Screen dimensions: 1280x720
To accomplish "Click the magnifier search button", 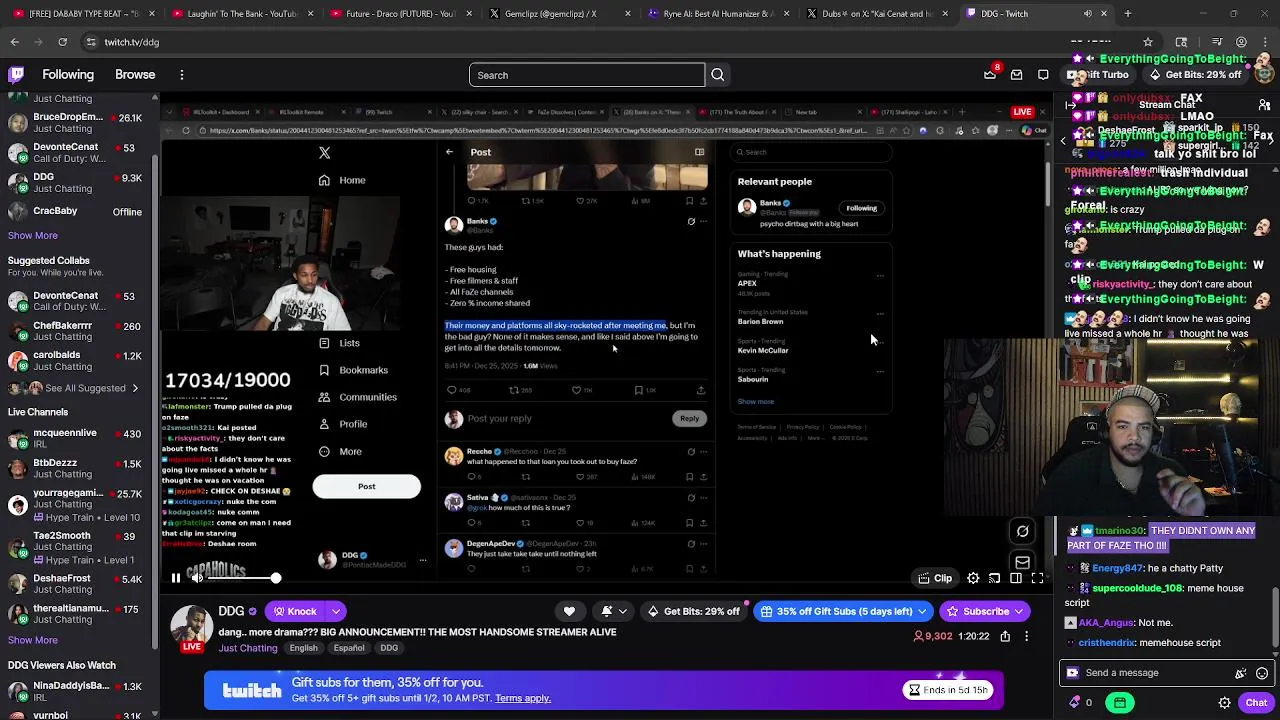I will click(x=718, y=75).
